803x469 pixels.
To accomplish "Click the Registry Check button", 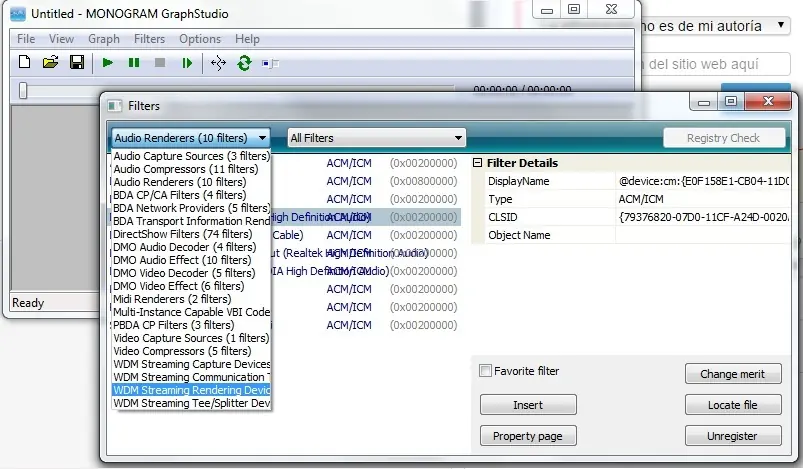I will point(724,138).
